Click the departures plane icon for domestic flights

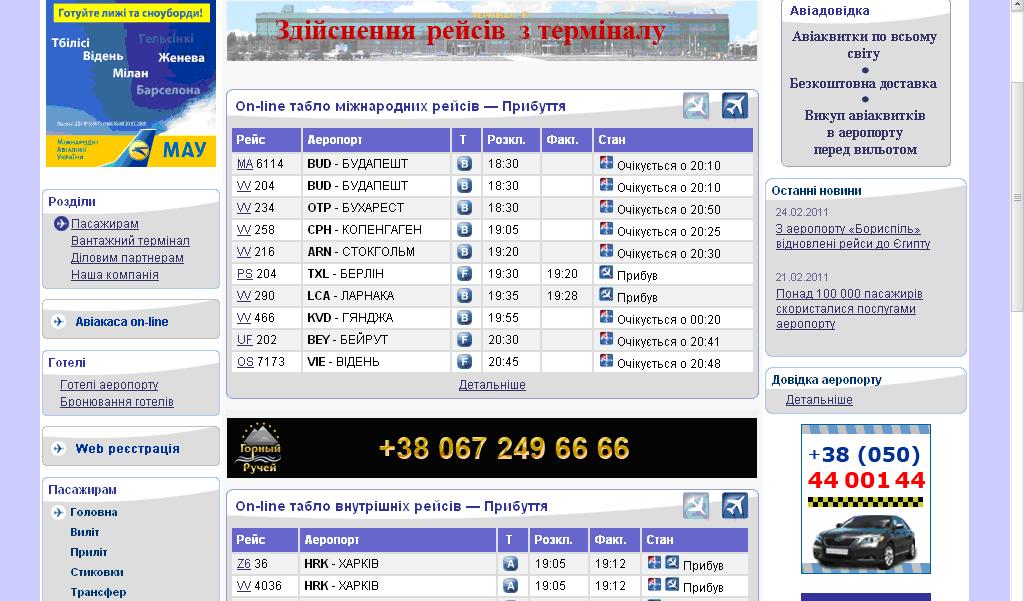point(735,506)
